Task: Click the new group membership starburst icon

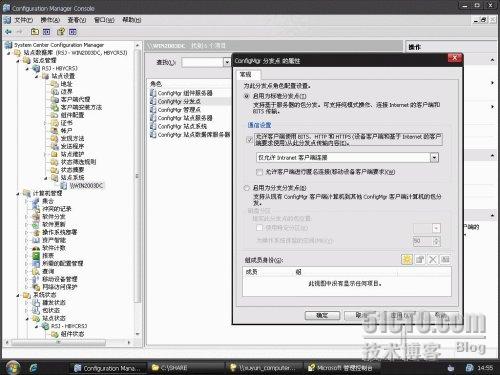Action: point(407,259)
